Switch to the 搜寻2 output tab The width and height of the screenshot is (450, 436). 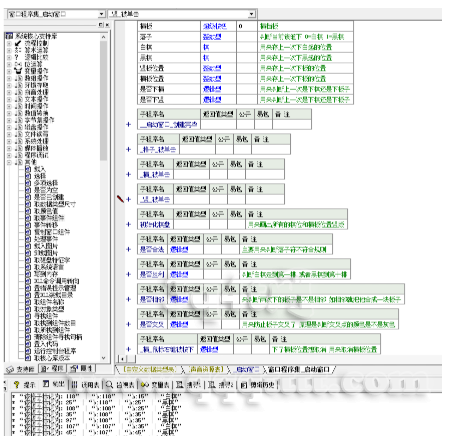221,385
